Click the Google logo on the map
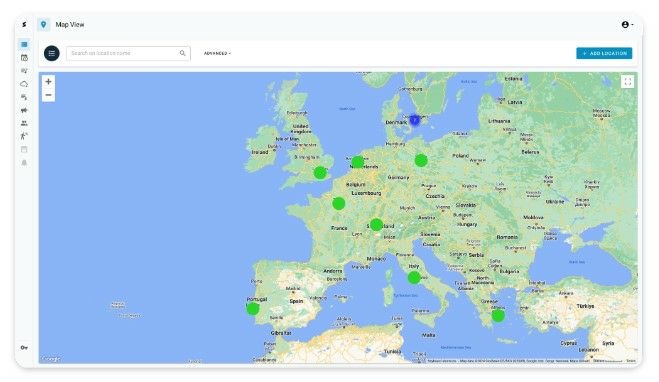The width and height of the screenshot is (659, 382). [51, 359]
